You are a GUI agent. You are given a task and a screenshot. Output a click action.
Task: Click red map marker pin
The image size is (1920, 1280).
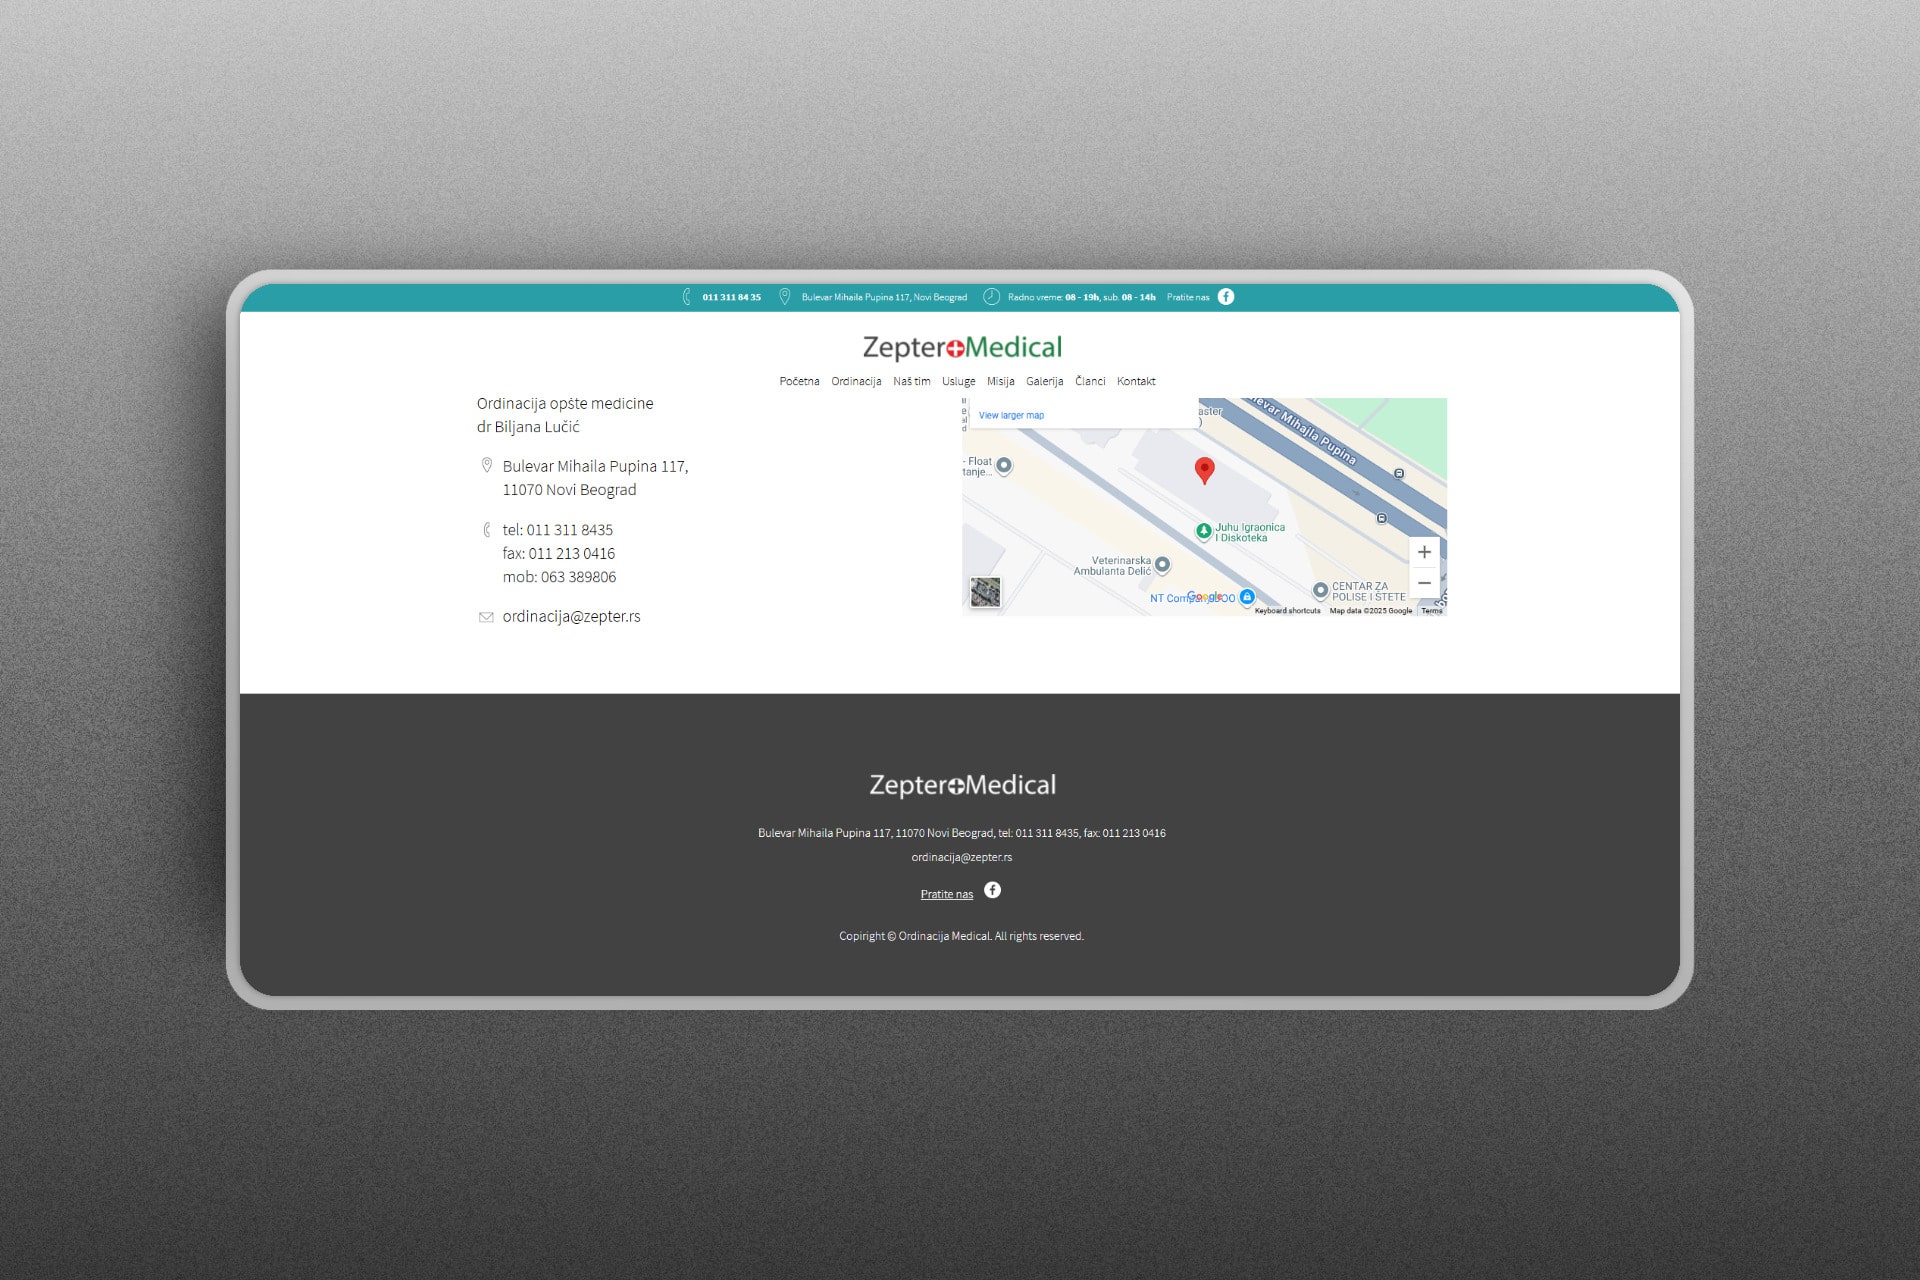(1205, 471)
